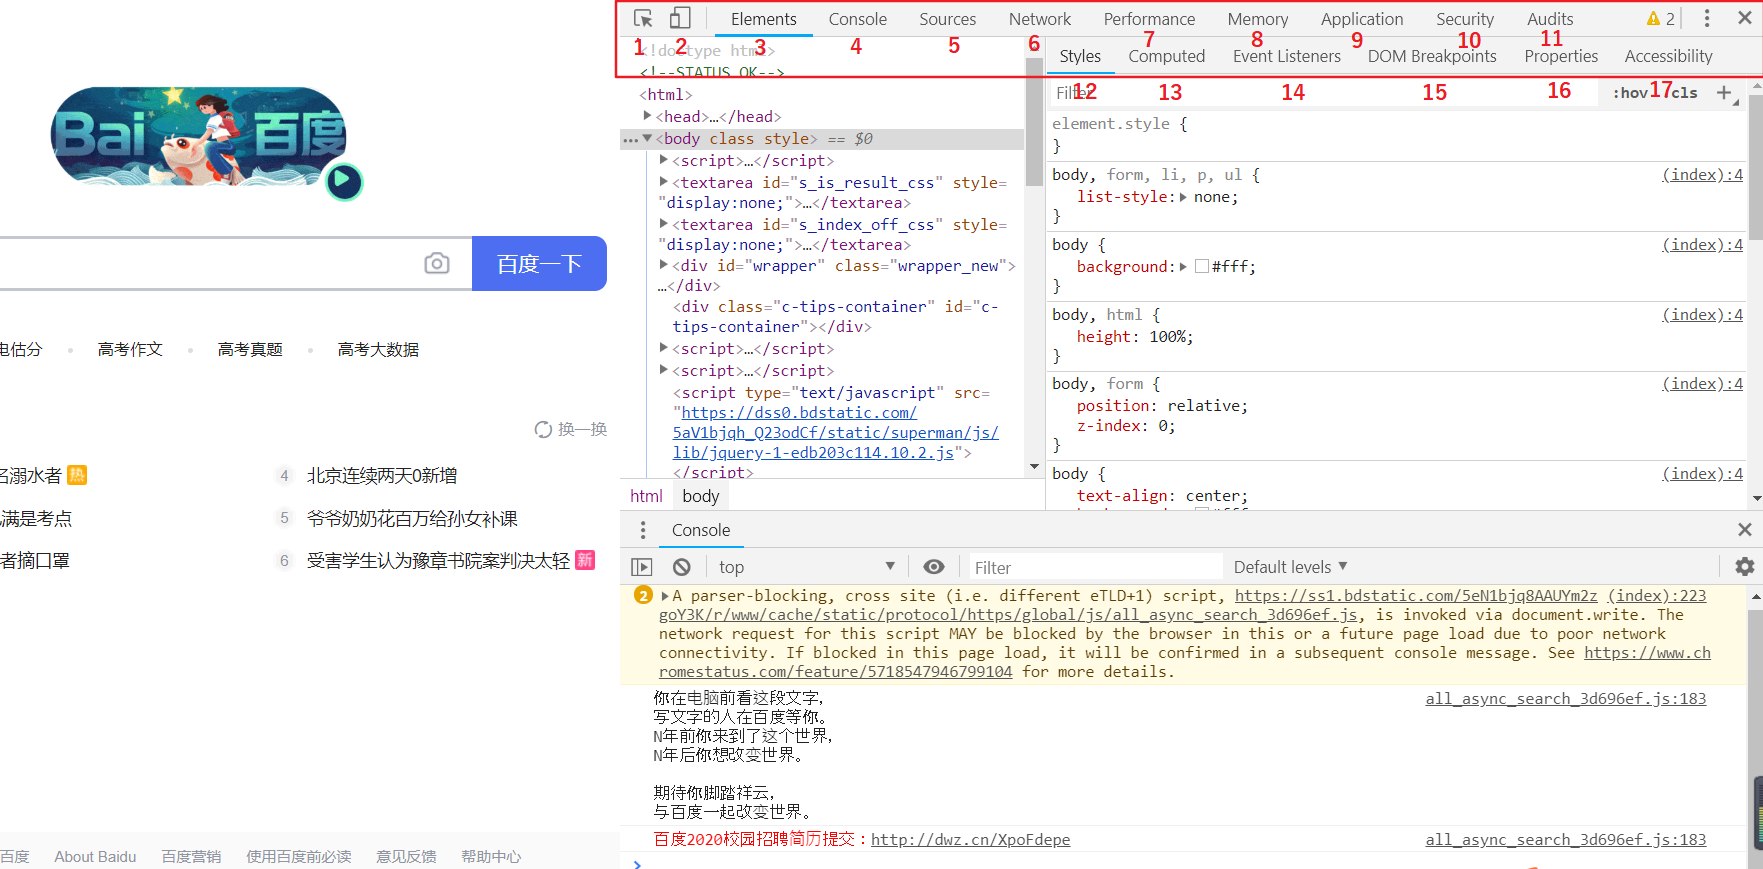Image resolution: width=1763 pixels, height=869 pixels.
Task: Expand the first script node under body
Action: (x=664, y=160)
